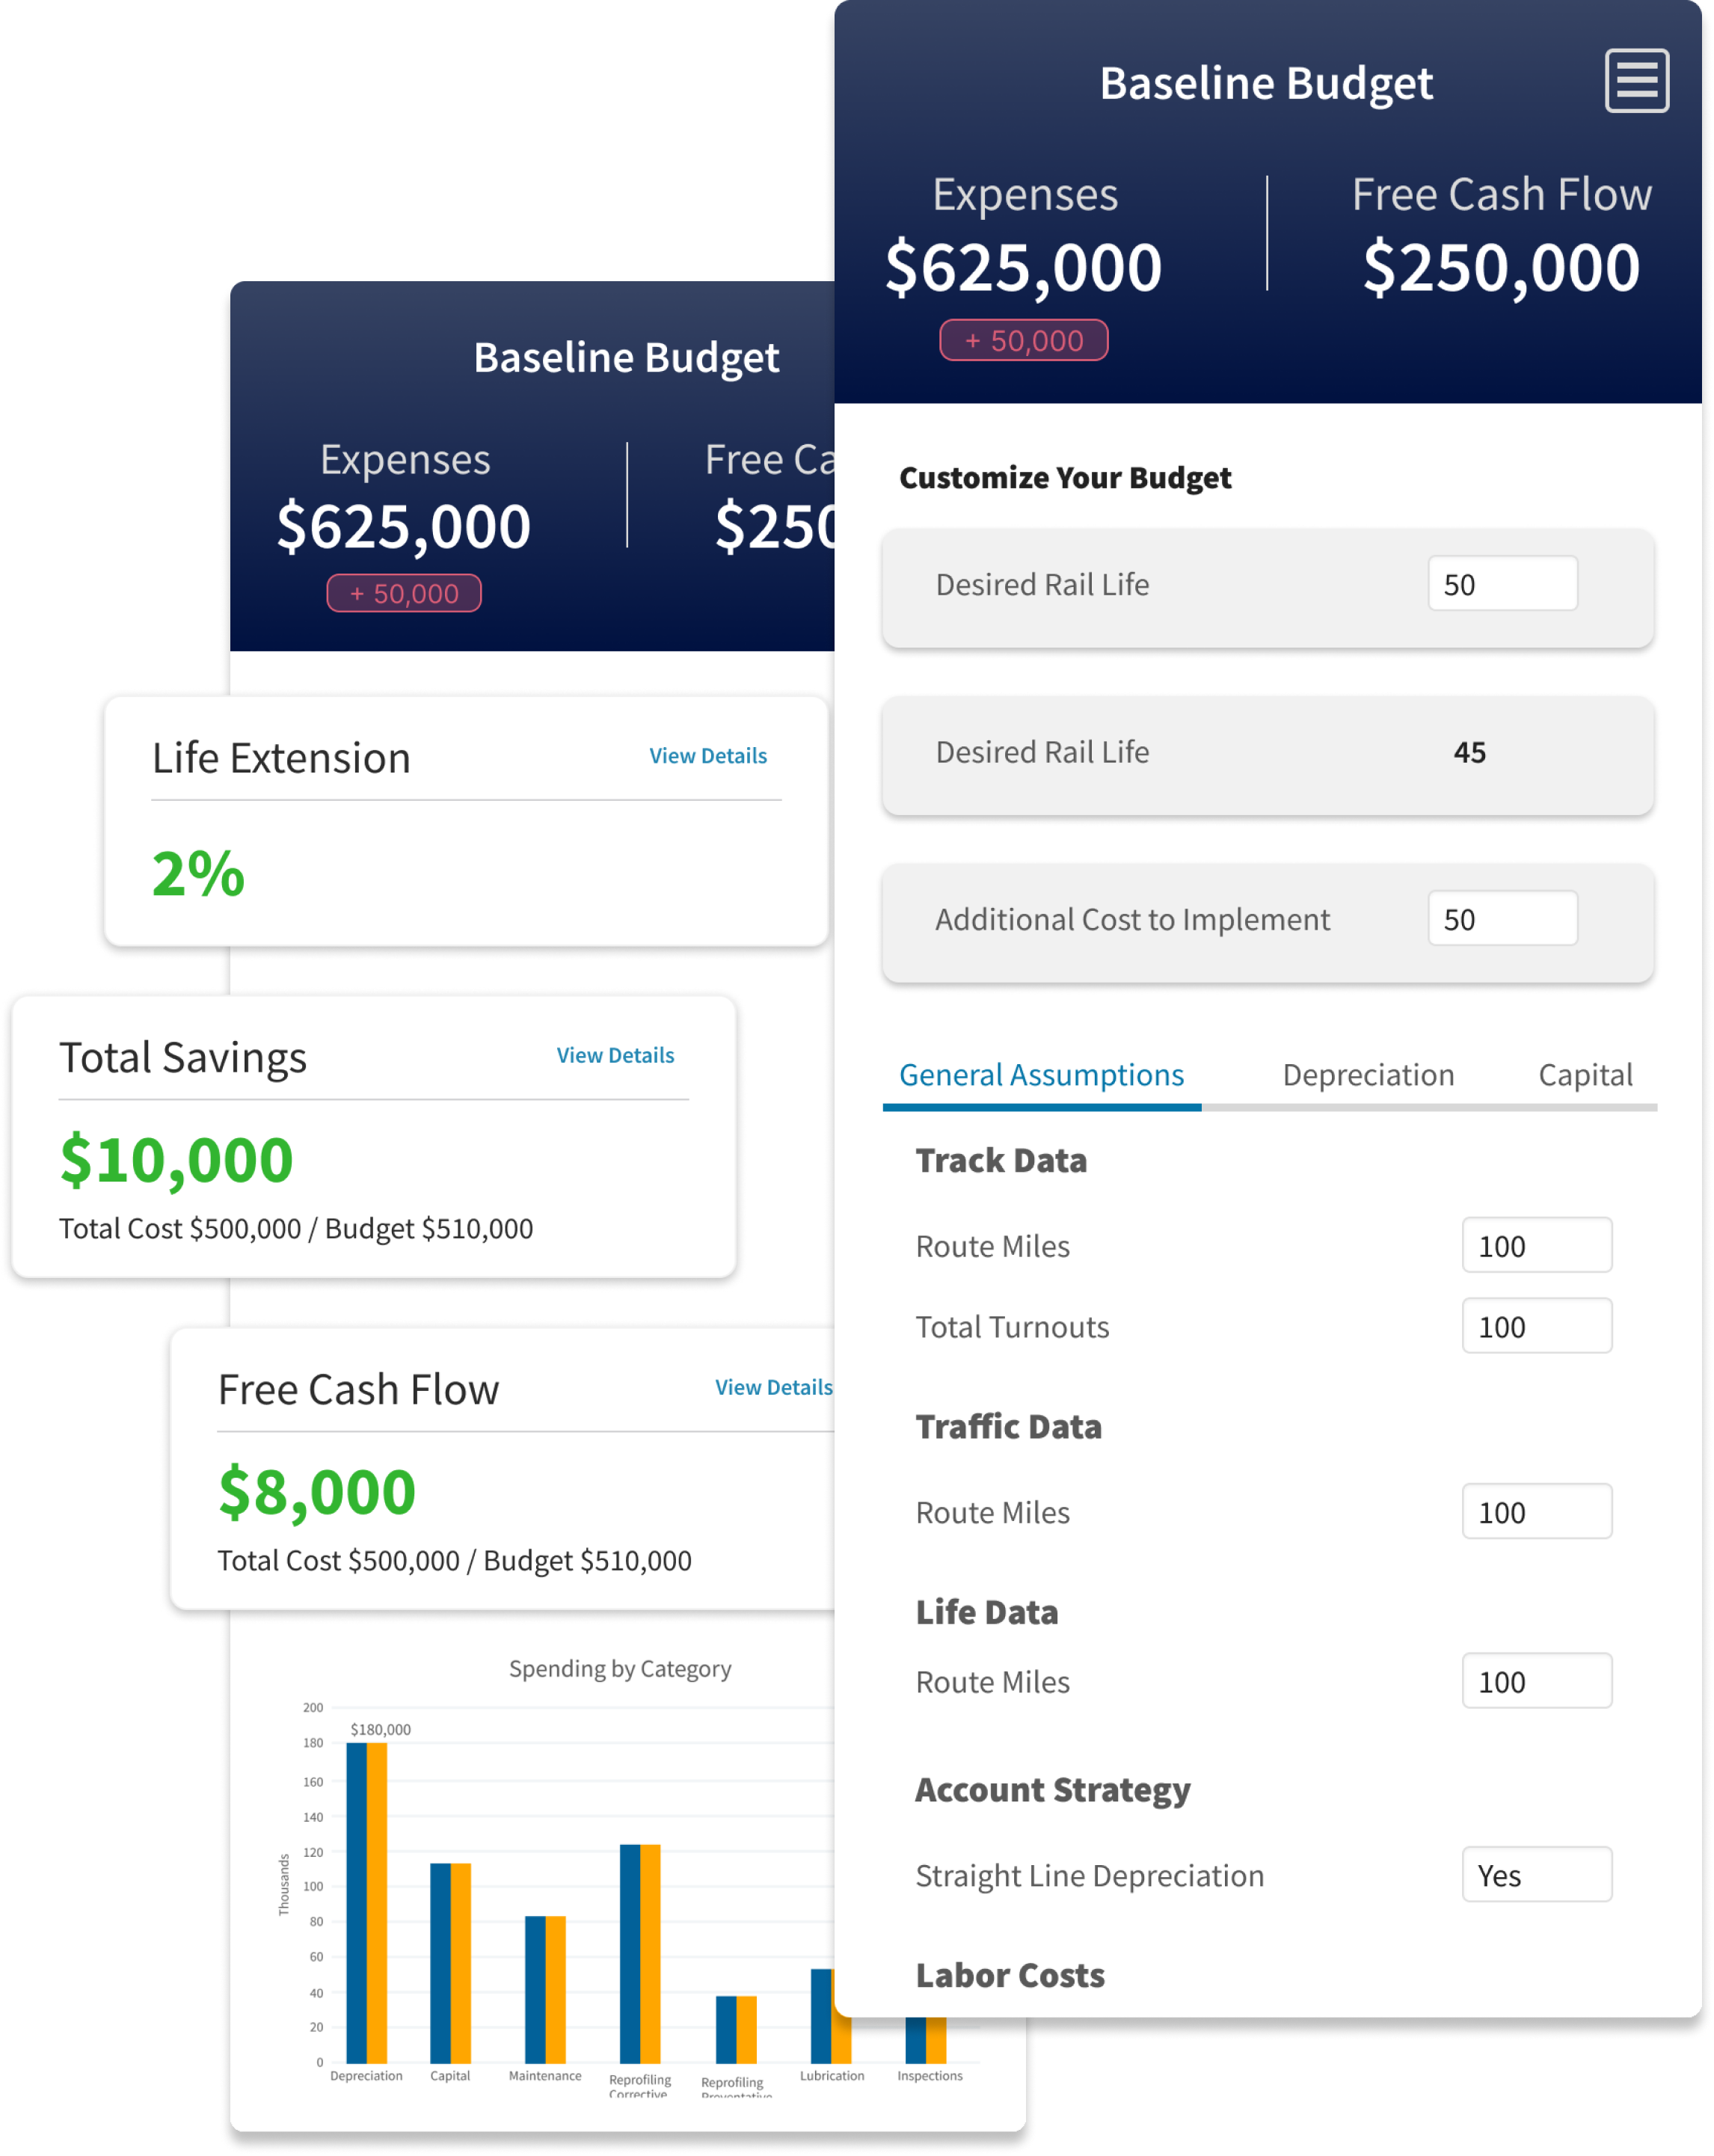This screenshot has height=2156, width=1714.
Task: Click Traffic Data Route Miles input
Action: coord(1536,1512)
